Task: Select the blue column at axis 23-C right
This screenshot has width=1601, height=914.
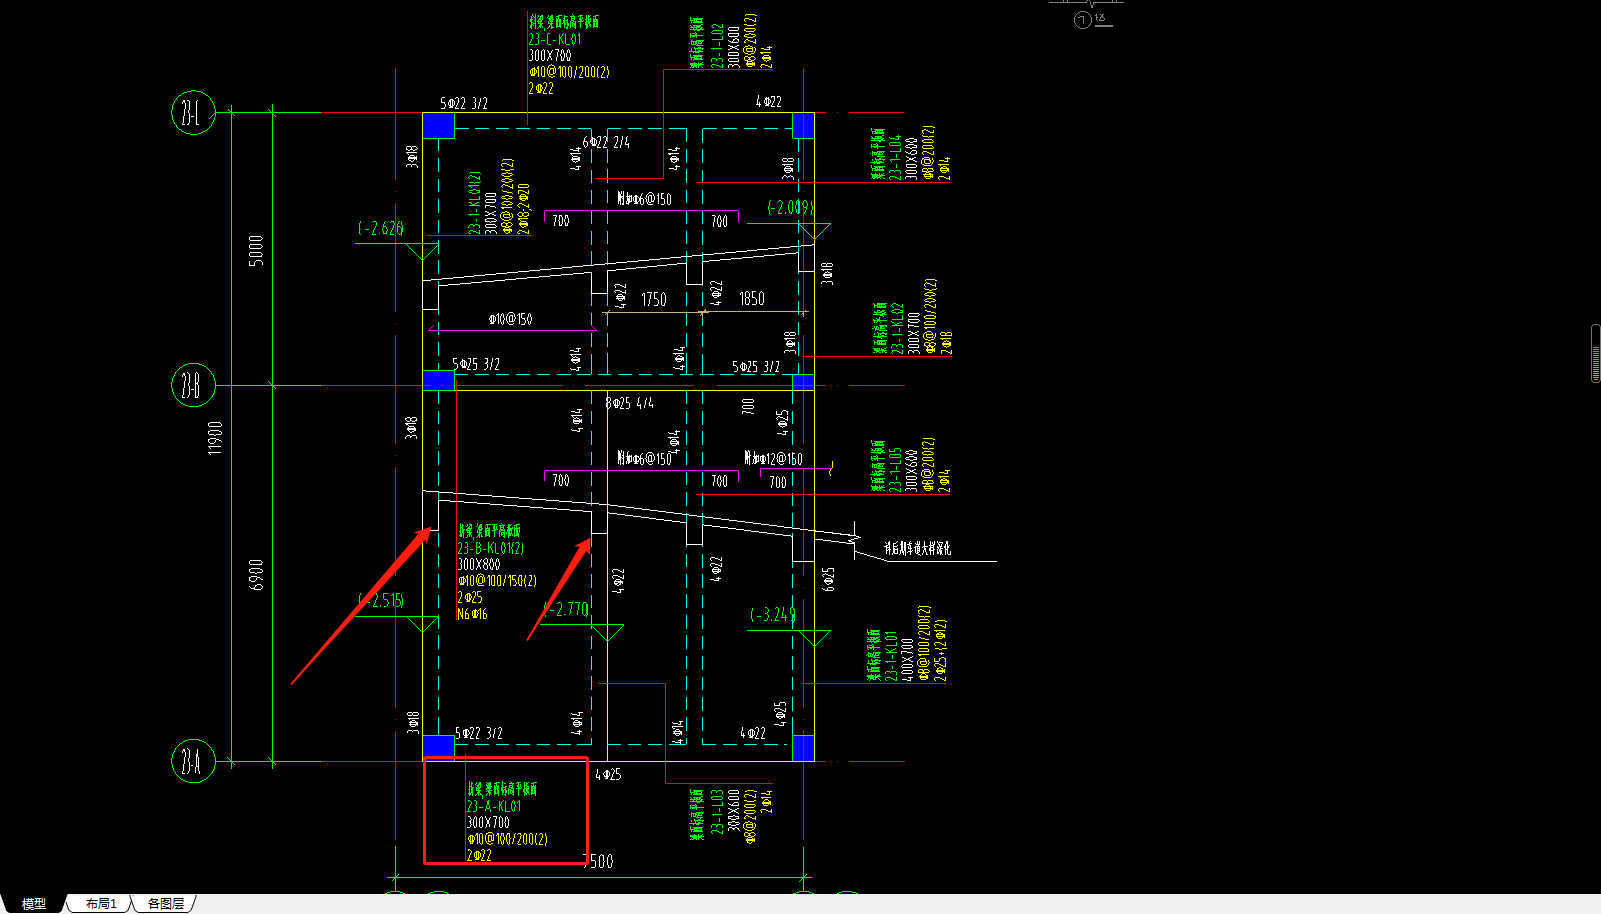Action: pos(803,125)
